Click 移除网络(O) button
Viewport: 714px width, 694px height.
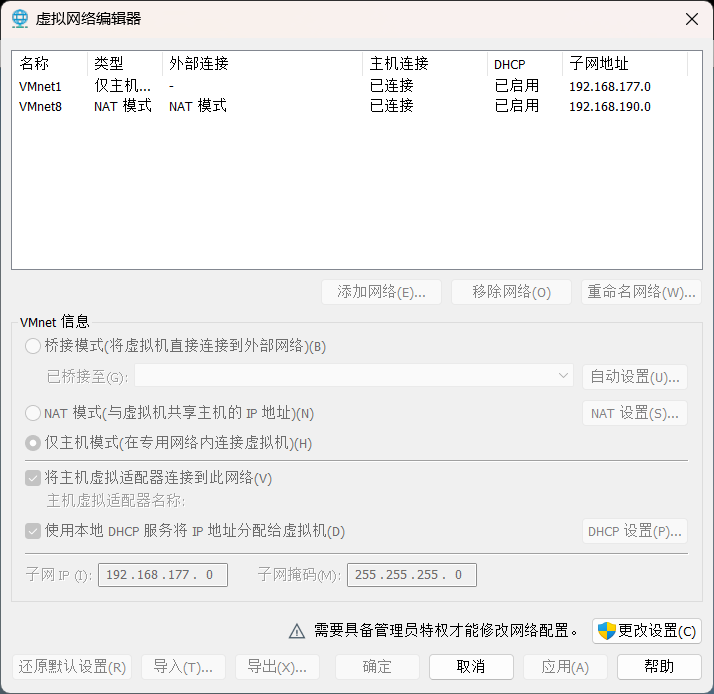pos(511,292)
